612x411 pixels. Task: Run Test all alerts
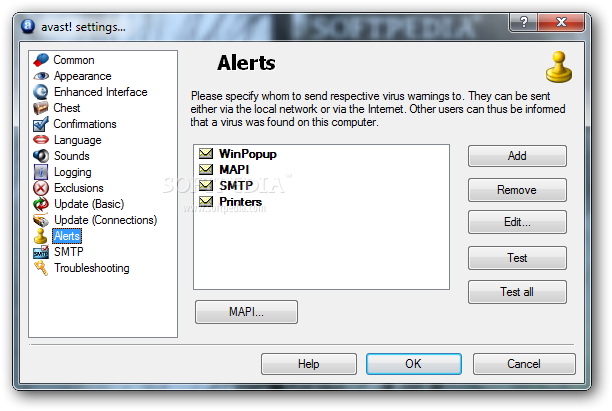(517, 292)
